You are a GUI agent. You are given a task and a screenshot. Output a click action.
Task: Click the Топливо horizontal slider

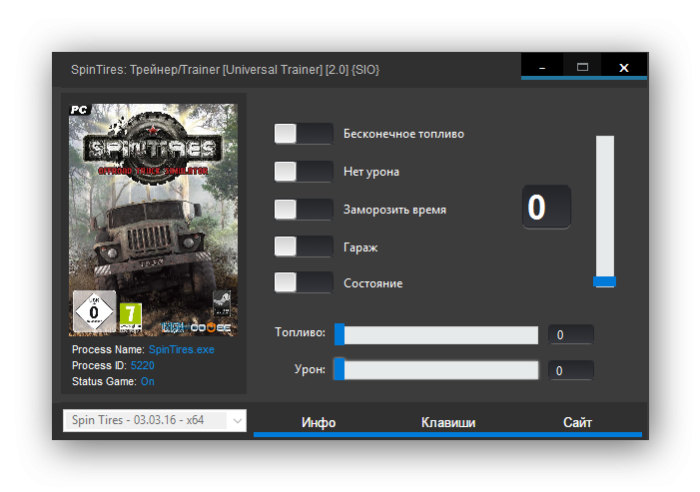(436, 334)
